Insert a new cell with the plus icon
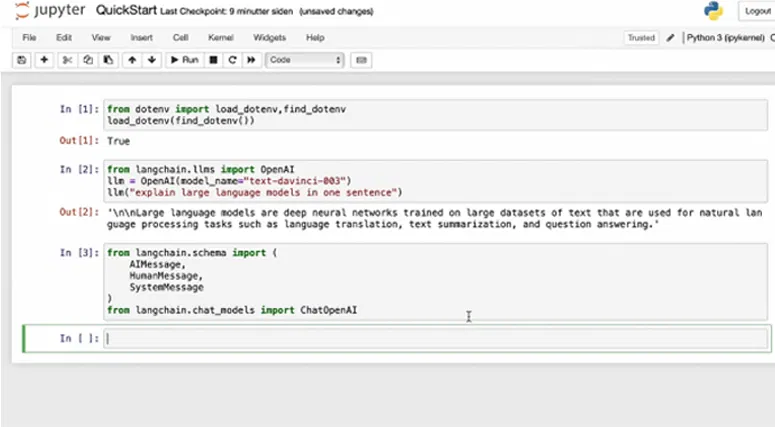The width and height of the screenshot is (775, 427). (44, 60)
